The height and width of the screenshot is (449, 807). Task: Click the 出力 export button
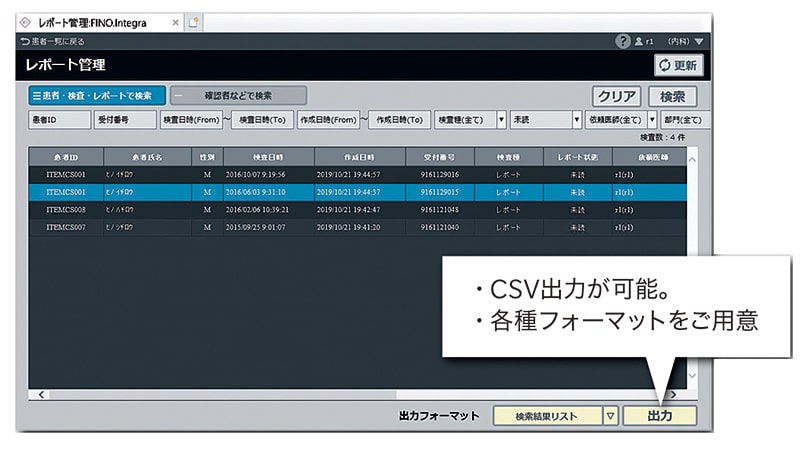tap(660, 416)
